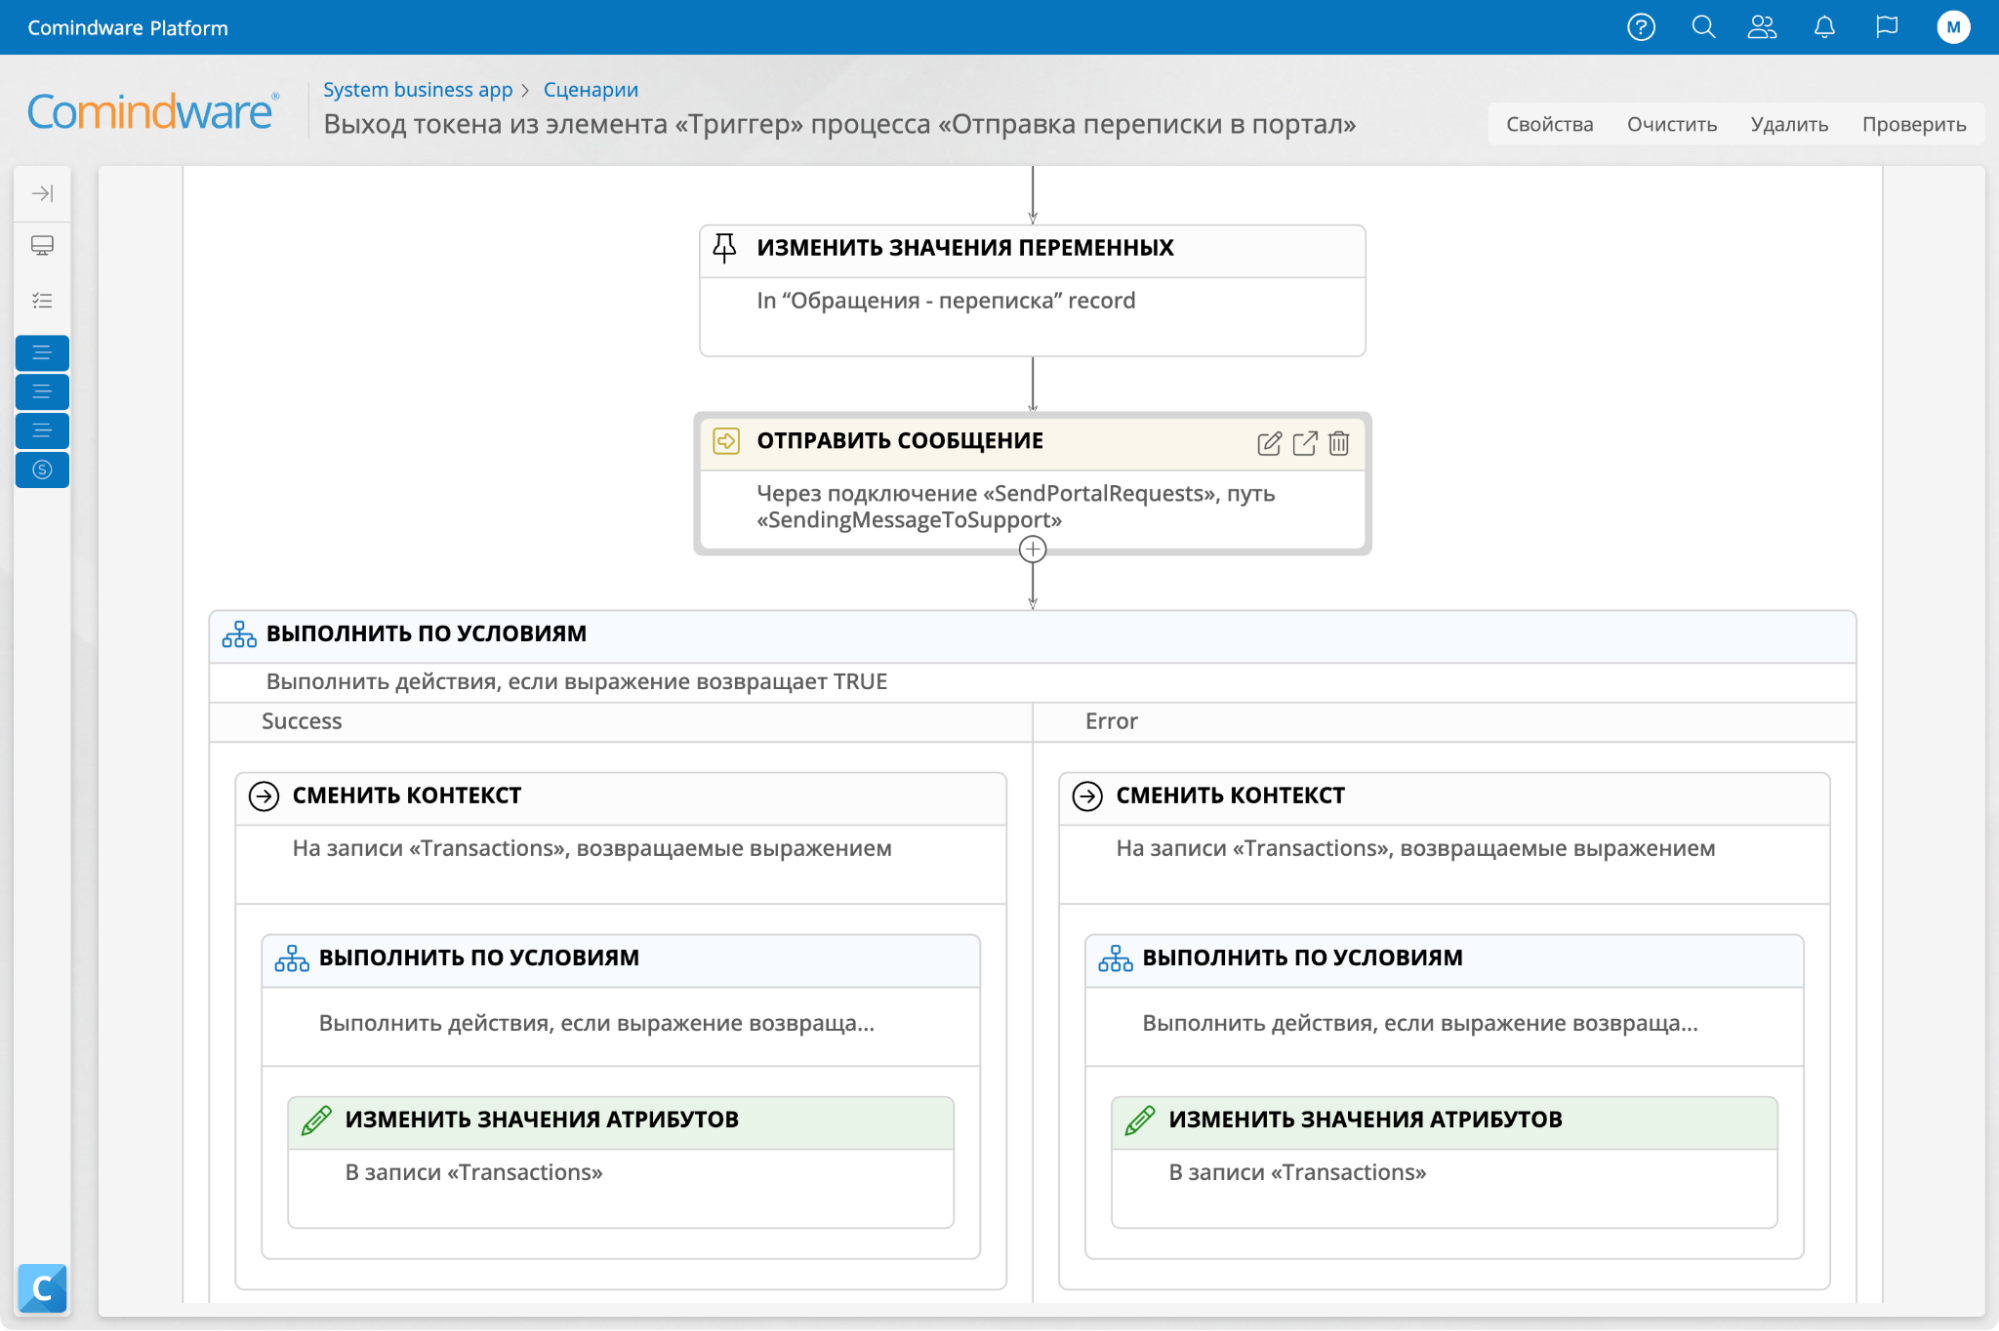Viewport: 1999px width, 1331px height.
Task: Select the top Выполнить по условиям header
Action: [x=1032, y=636]
